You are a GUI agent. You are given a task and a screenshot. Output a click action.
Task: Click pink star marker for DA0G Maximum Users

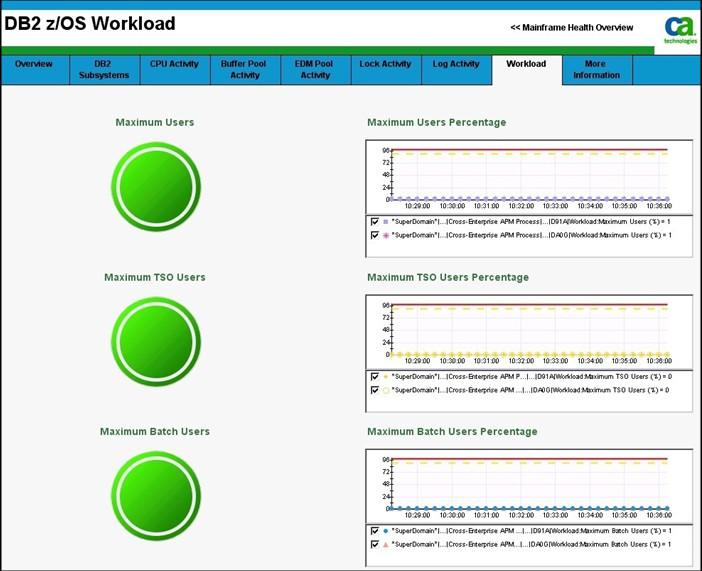click(x=386, y=235)
